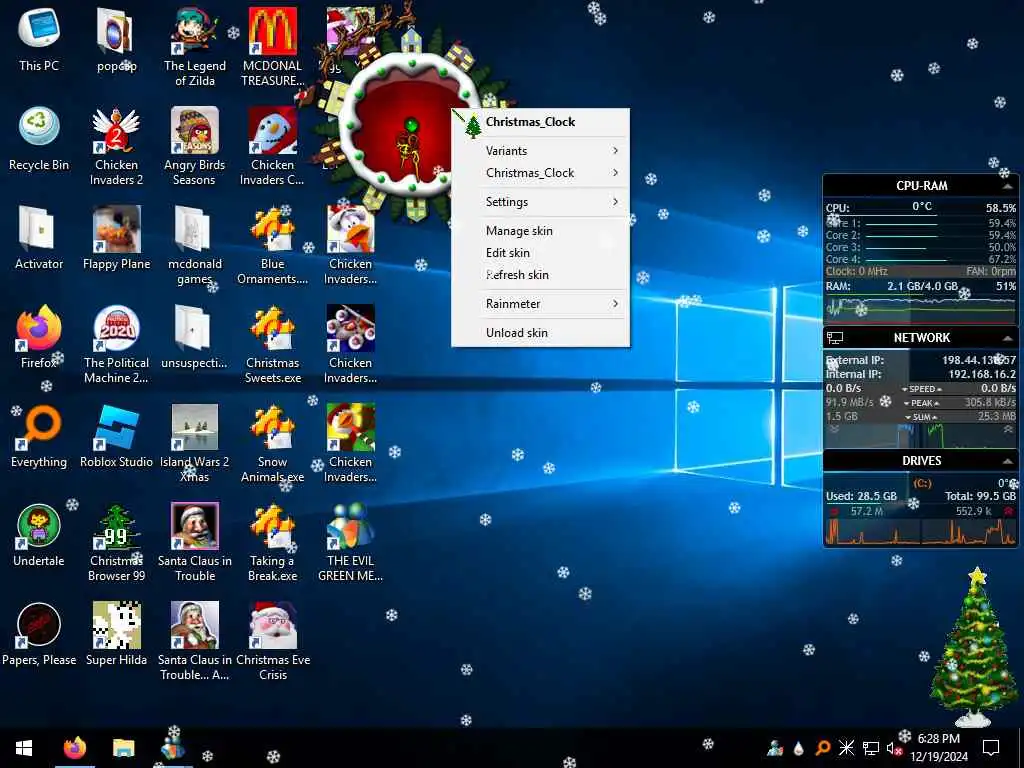Collapse the NETWORK panel arrow
Image resolution: width=1024 pixels, height=768 pixels.
[1008, 338]
